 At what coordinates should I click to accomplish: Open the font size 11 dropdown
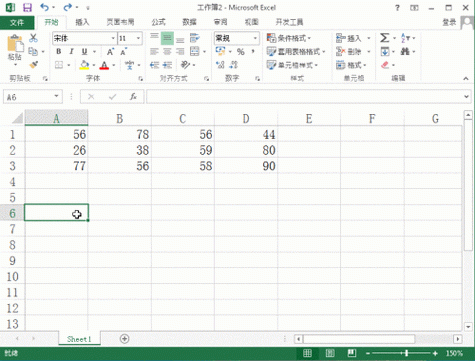click(138, 38)
